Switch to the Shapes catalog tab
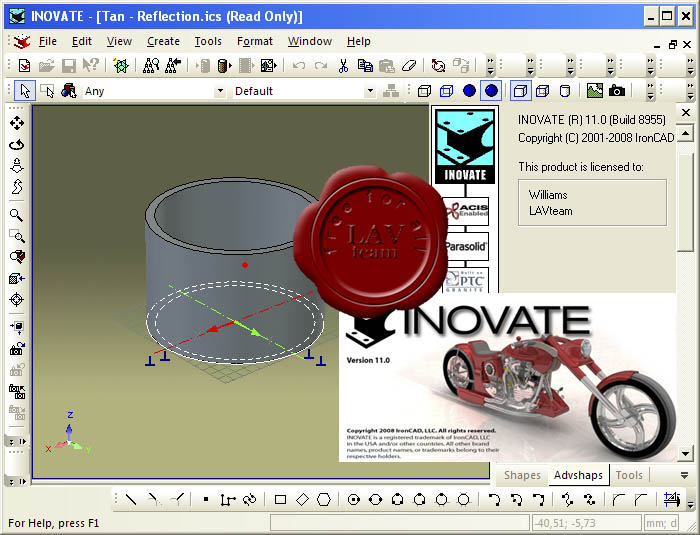 [x=522, y=475]
